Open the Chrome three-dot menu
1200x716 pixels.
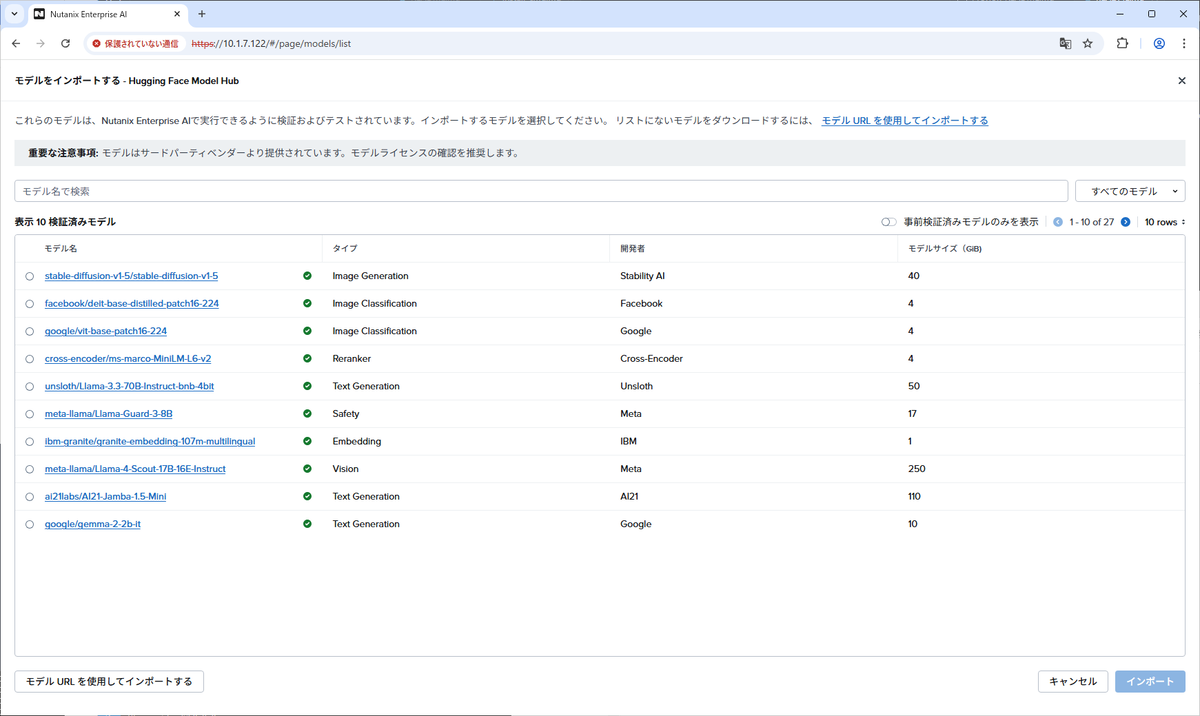point(1183,44)
